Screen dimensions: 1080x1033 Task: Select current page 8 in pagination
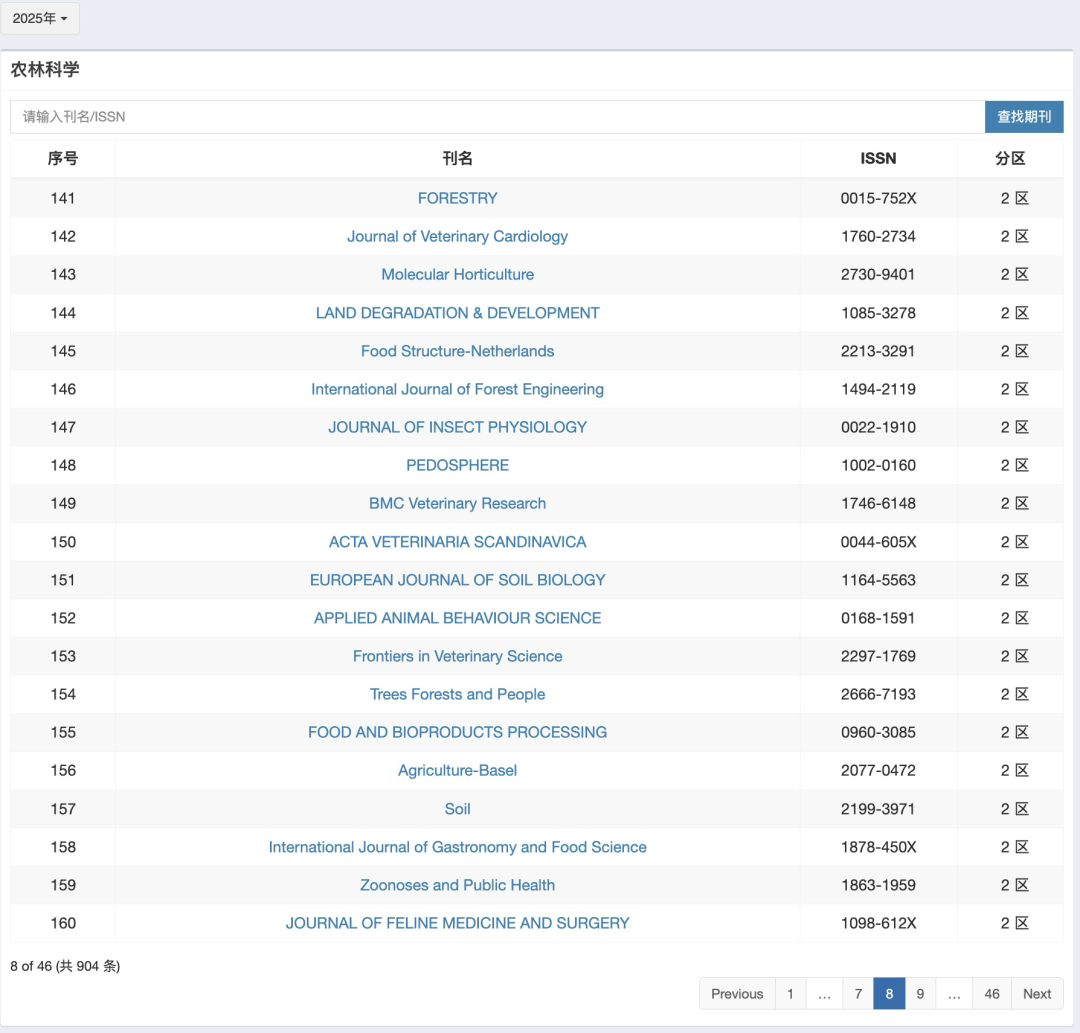coord(889,994)
